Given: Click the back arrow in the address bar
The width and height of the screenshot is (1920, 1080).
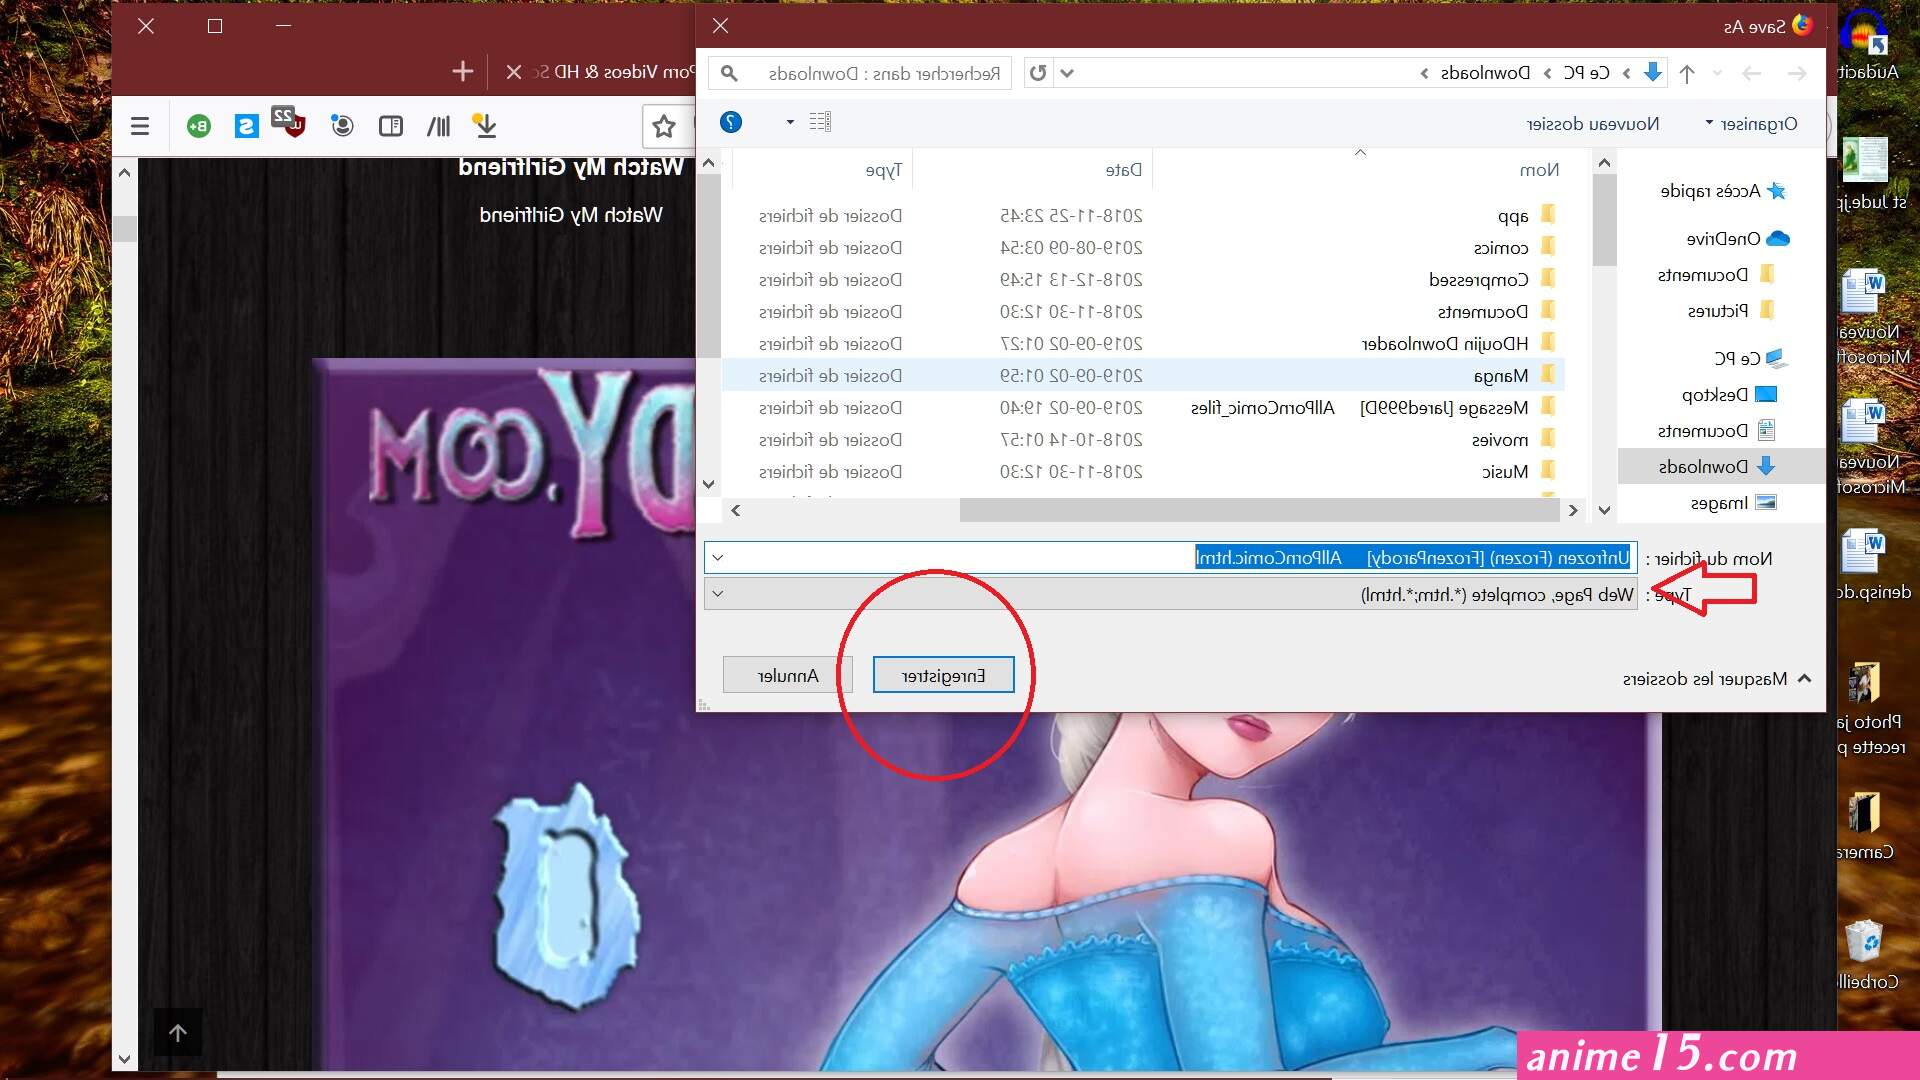Looking at the screenshot, I should coord(1797,73).
